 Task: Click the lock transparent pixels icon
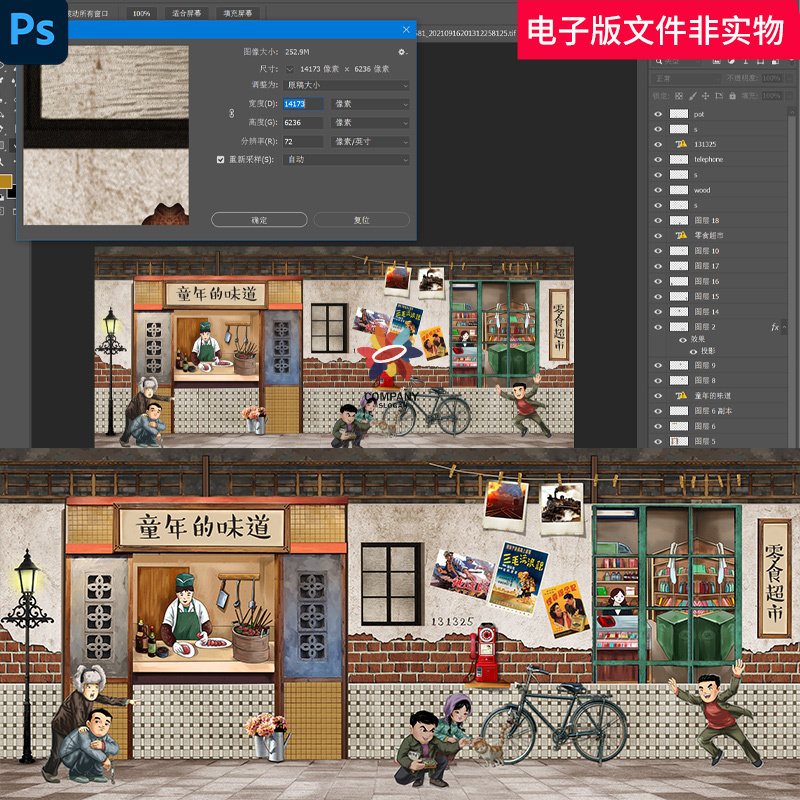pos(679,96)
